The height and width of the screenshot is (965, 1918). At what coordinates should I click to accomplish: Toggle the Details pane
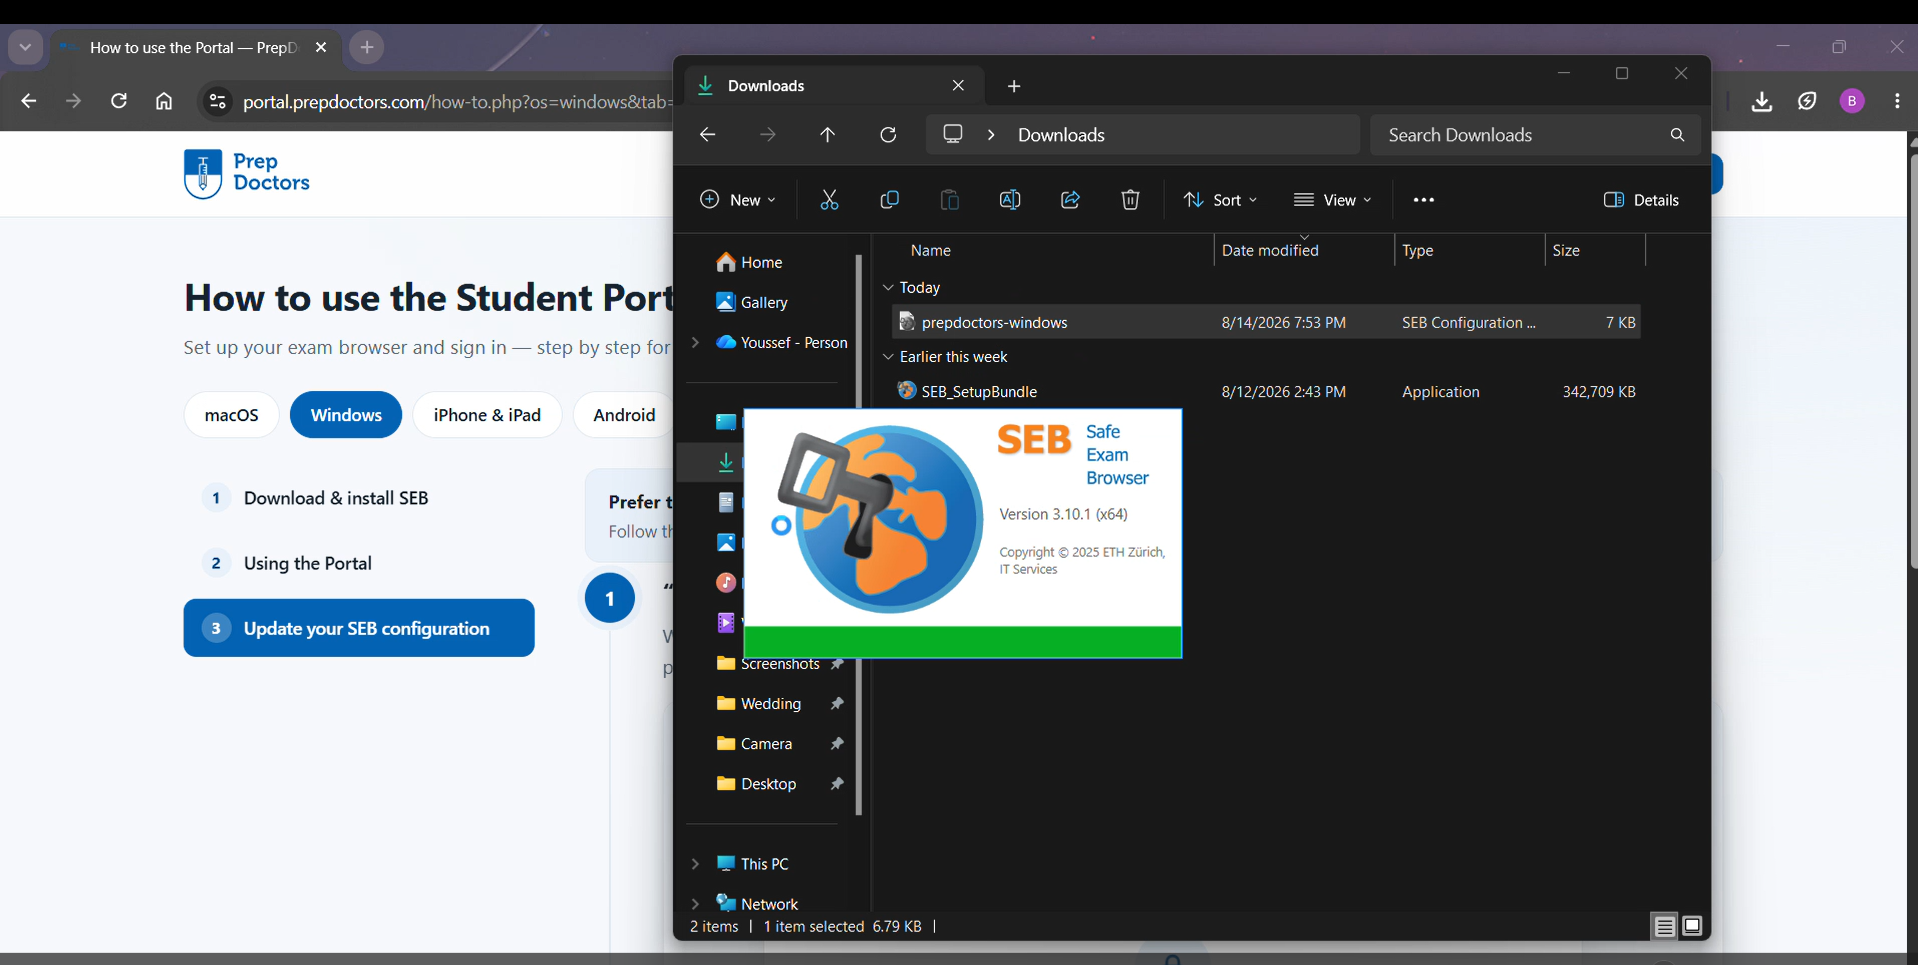point(1641,200)
